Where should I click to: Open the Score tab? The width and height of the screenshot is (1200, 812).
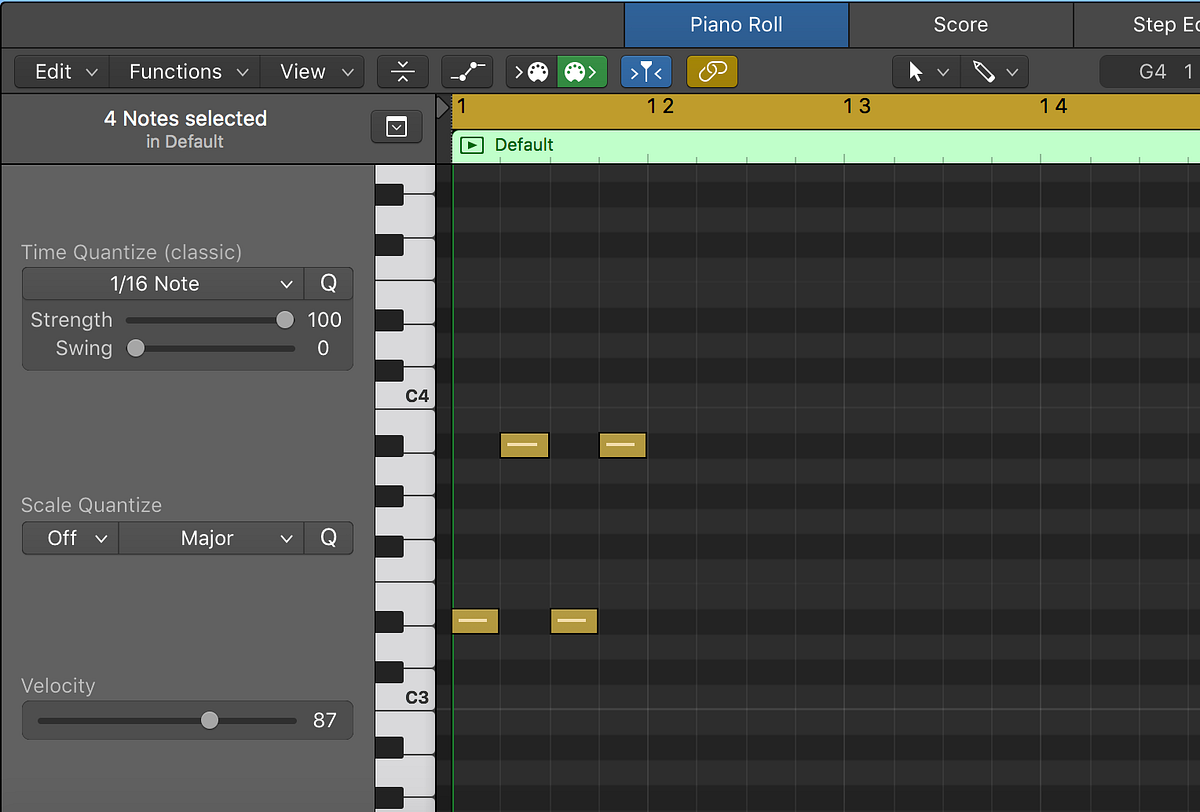tap(960, 25)
